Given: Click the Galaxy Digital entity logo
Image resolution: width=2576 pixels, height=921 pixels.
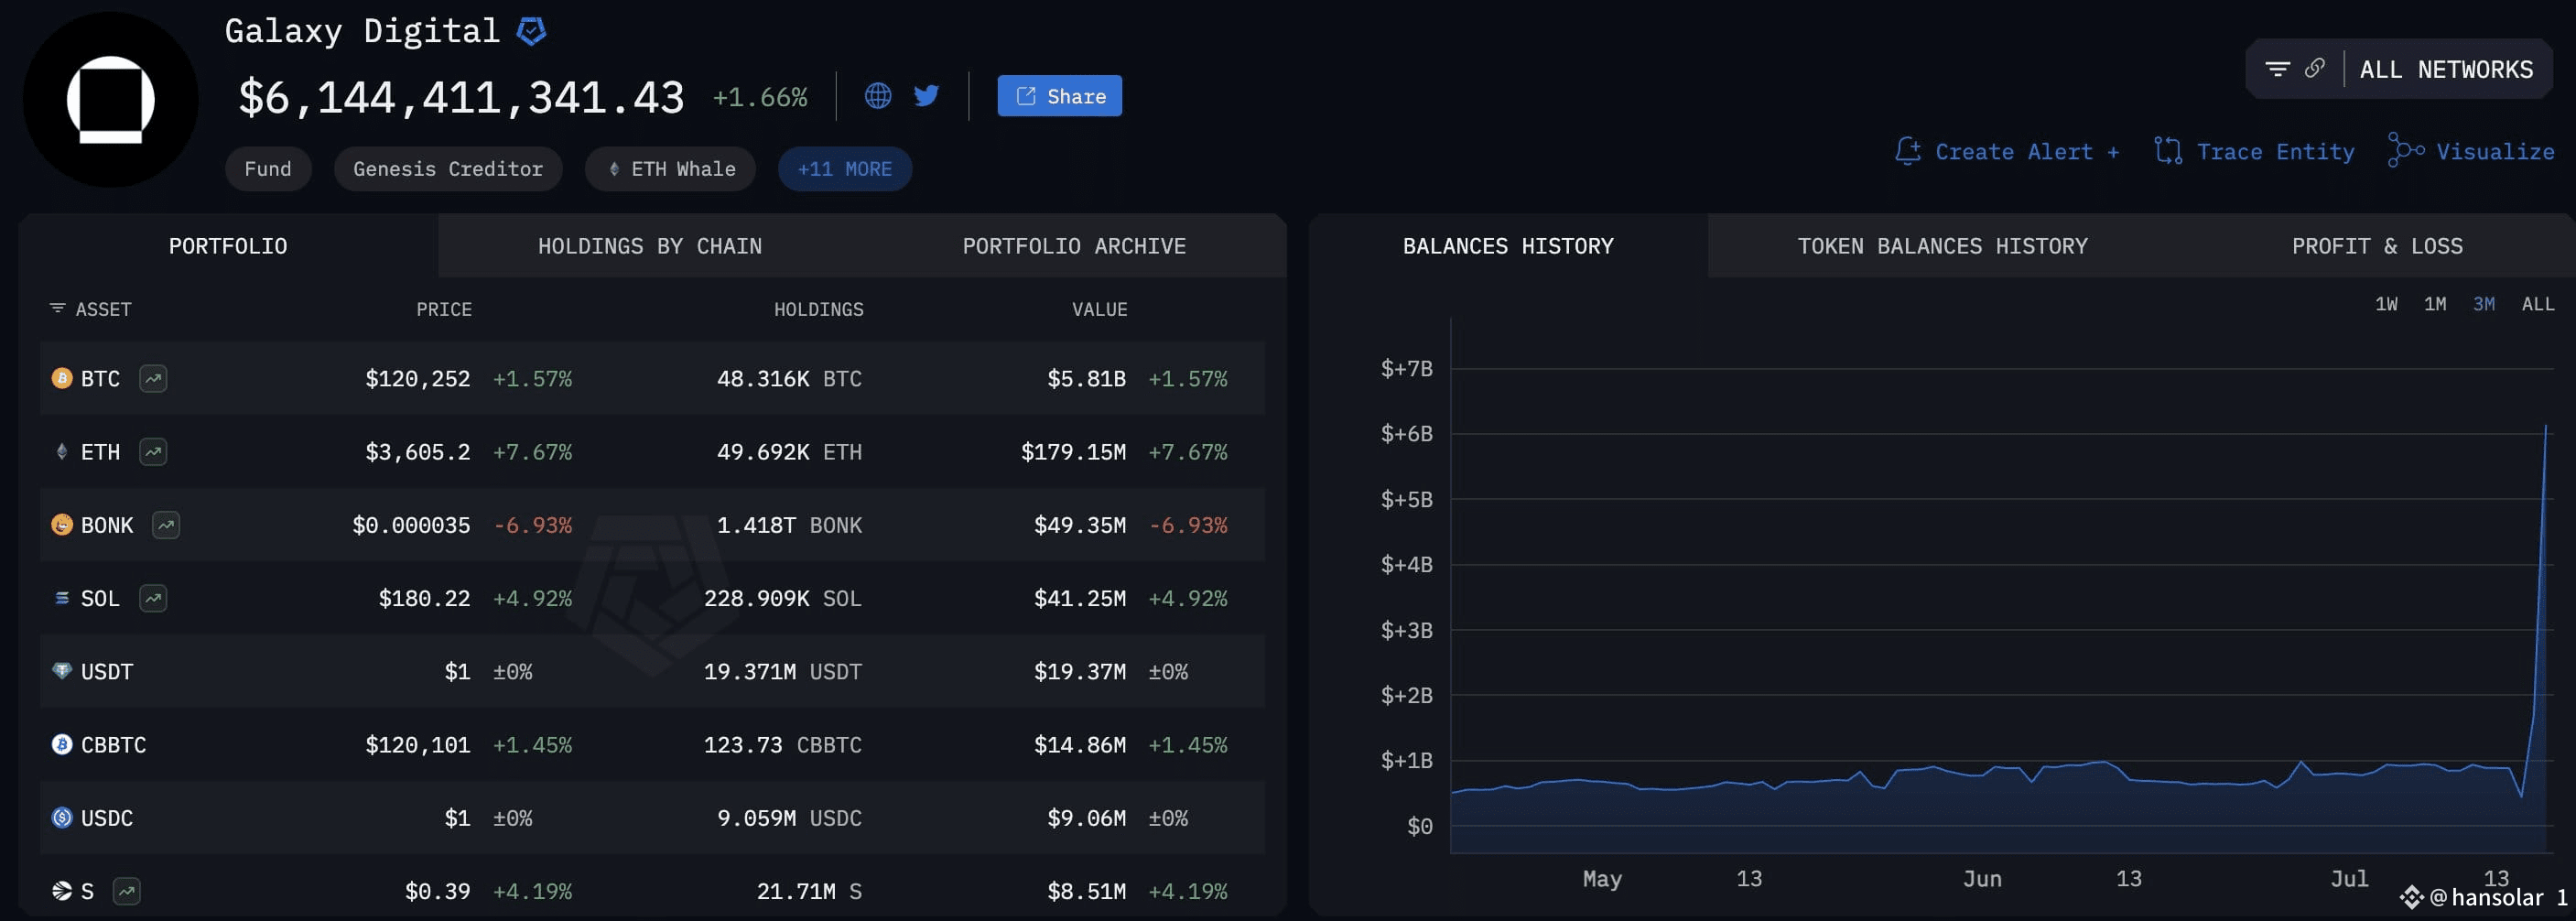Looking at the screenshot, I should click(x=111, y=99).
